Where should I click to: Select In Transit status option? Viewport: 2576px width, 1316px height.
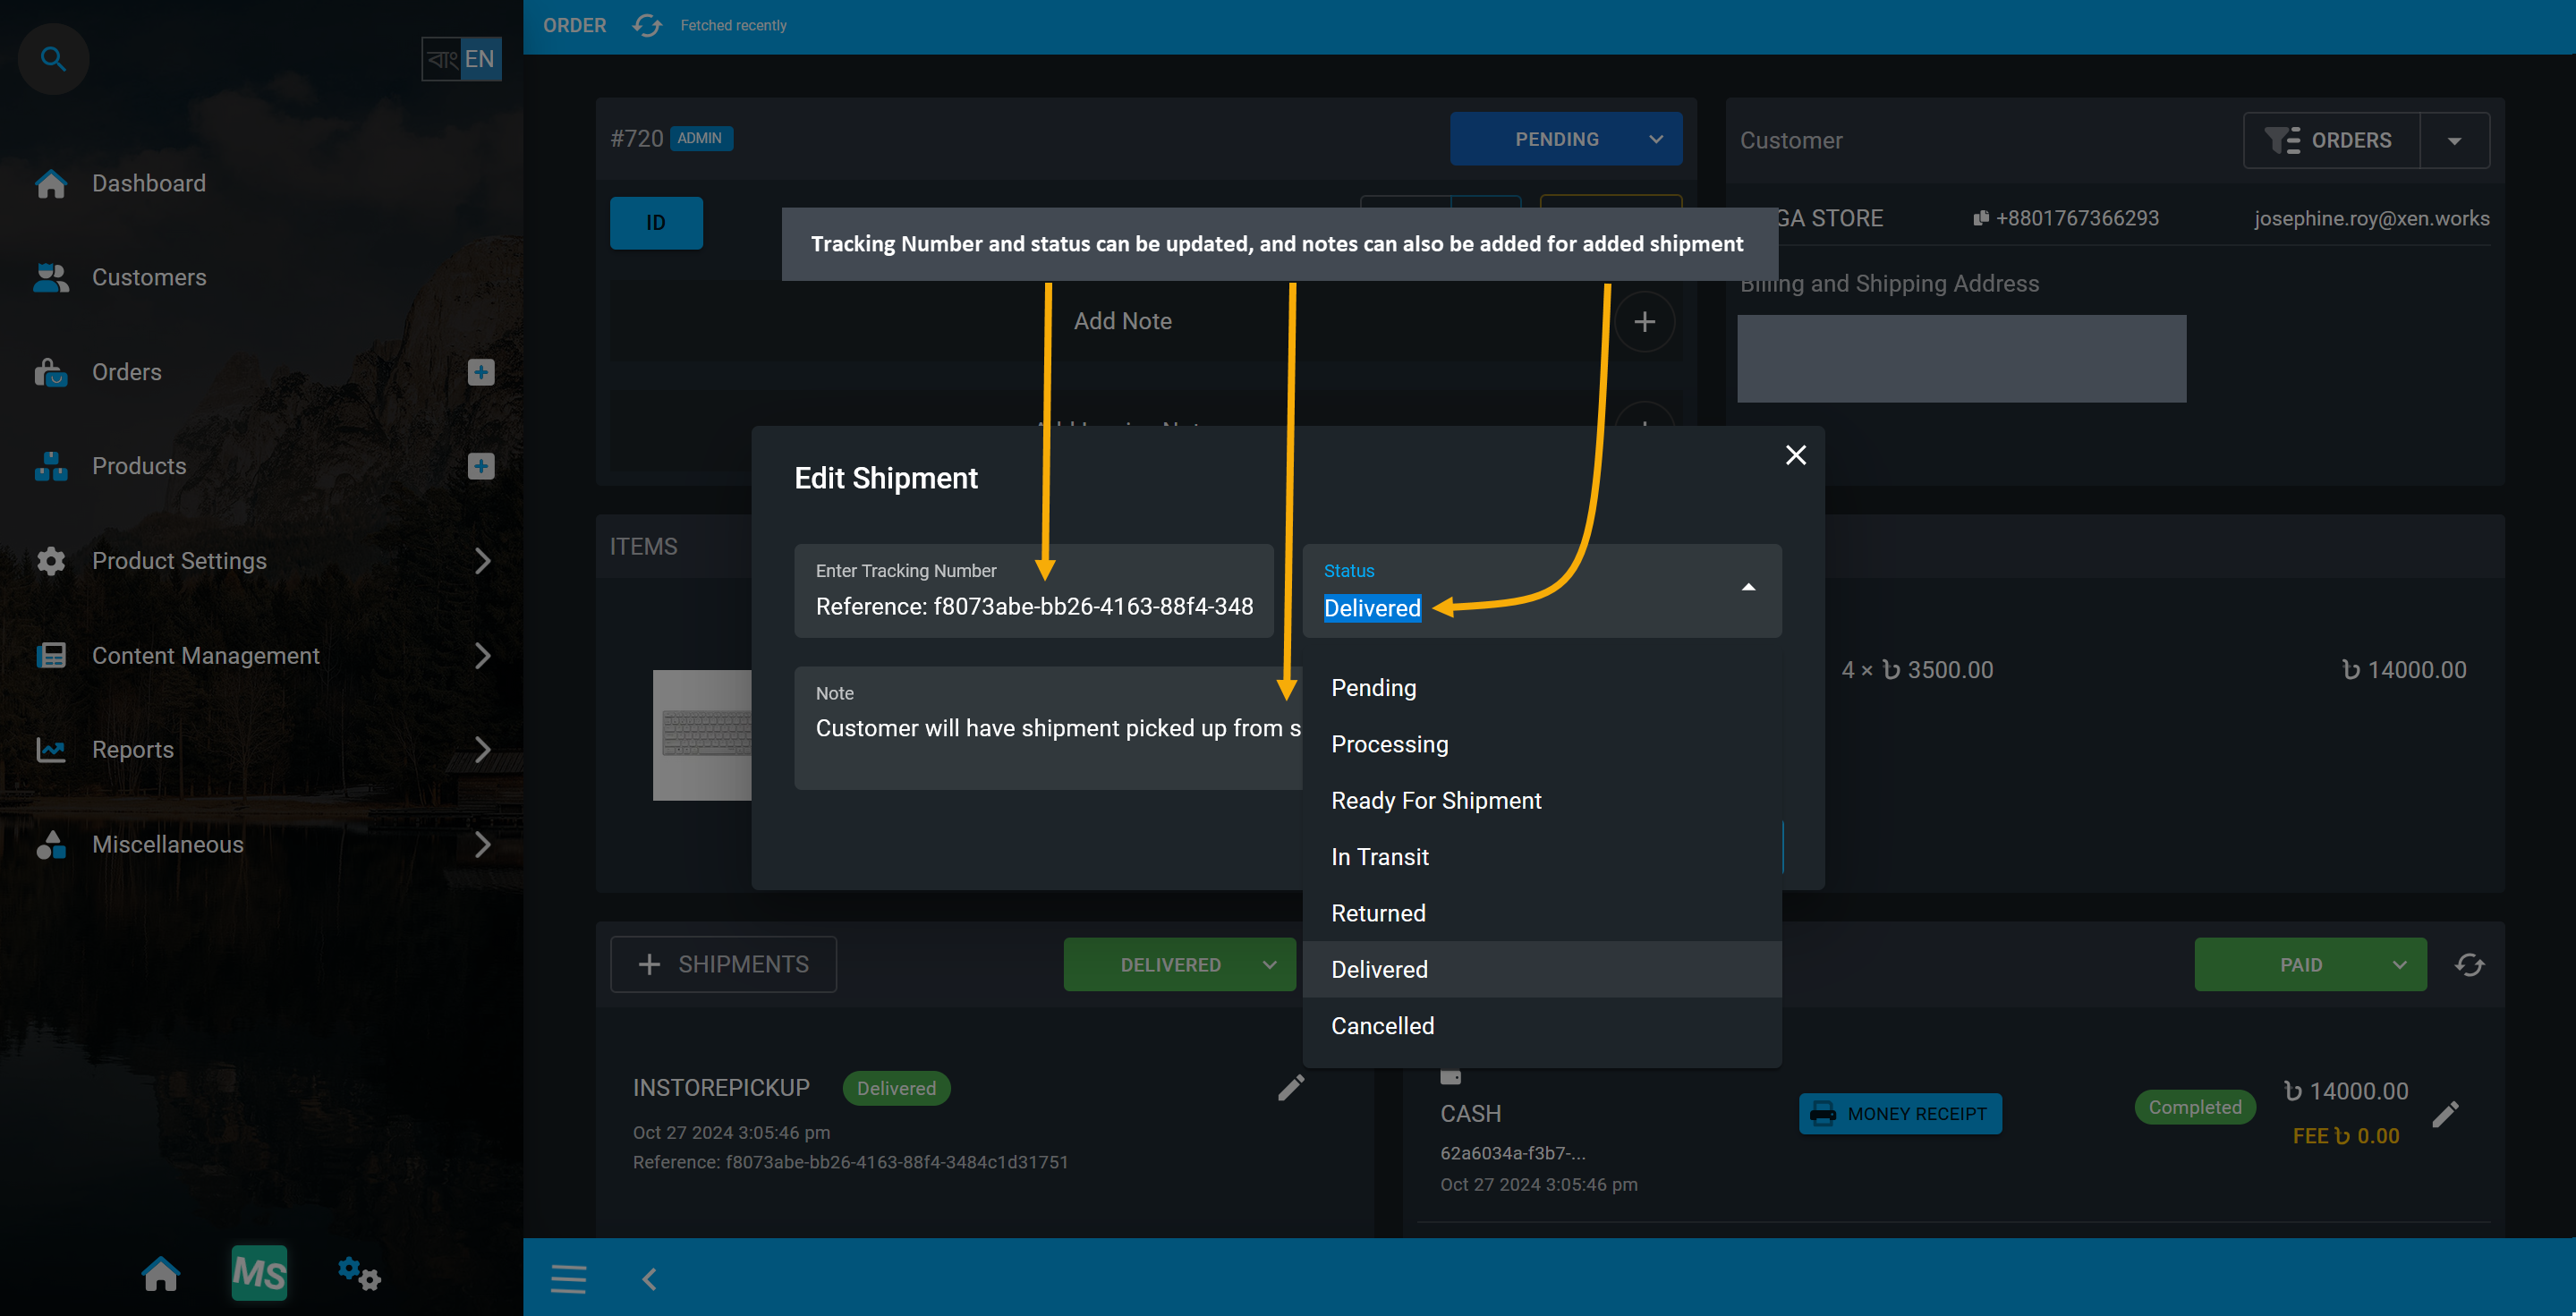pos(1380,856)
